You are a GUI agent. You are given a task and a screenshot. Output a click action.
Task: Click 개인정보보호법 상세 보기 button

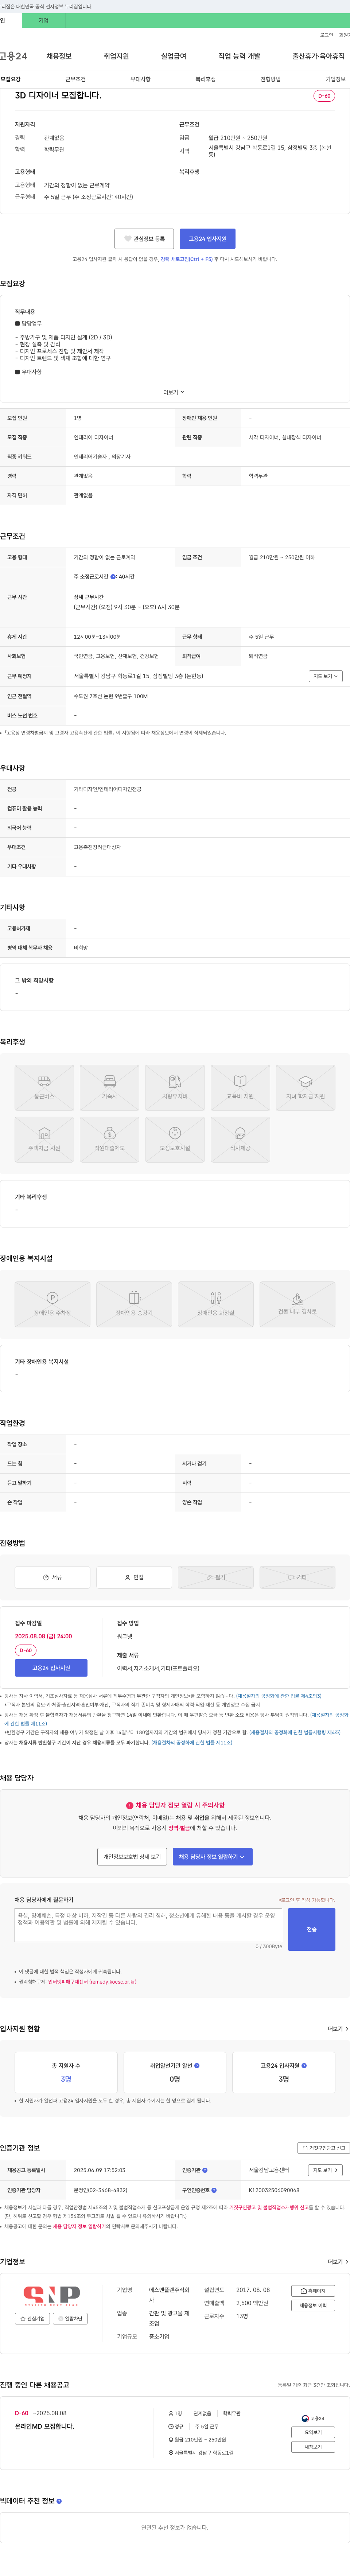click(x=132, y=1857)
